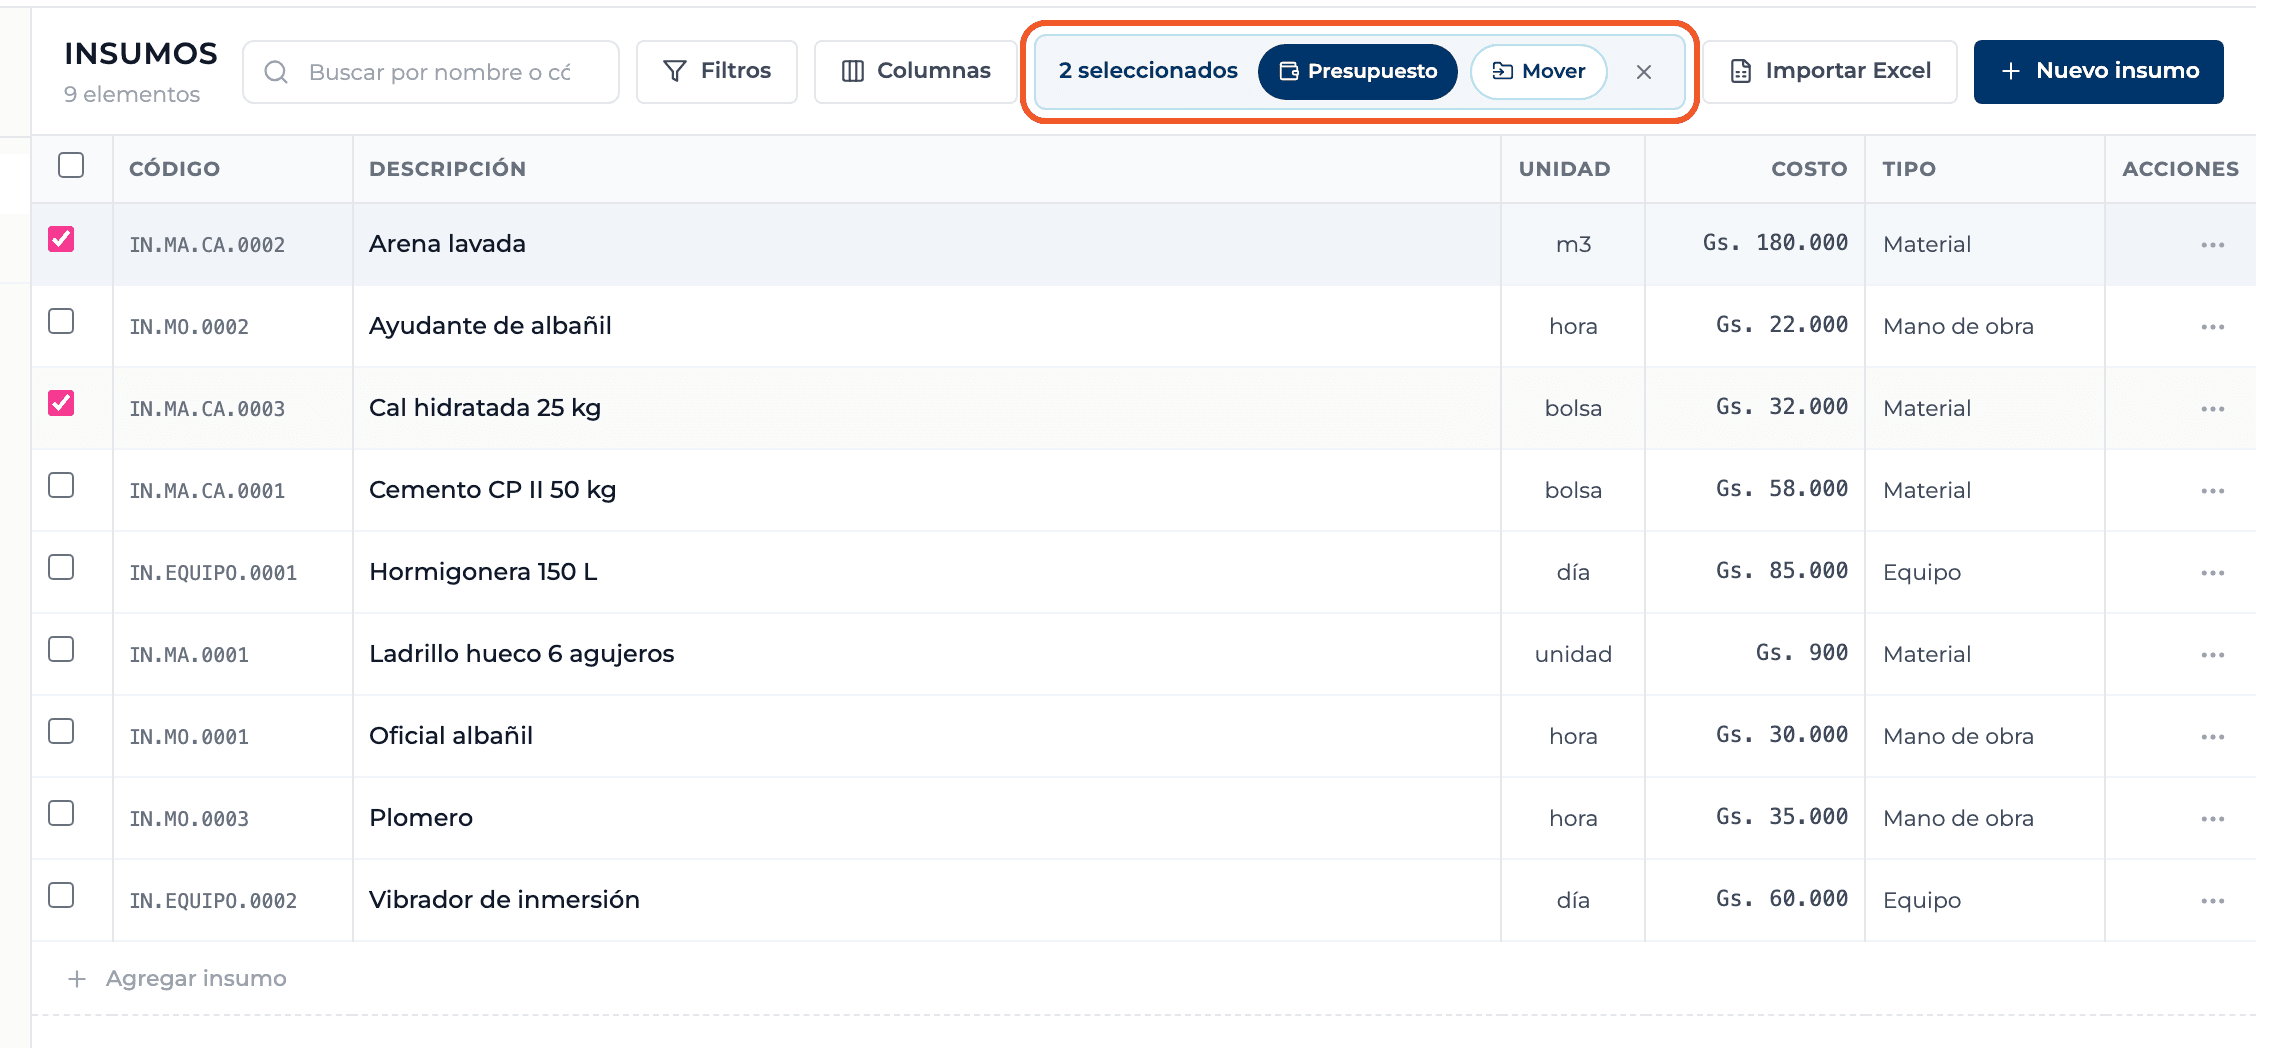This screenshot has width=2280, height=1048.
Task: Open the Columnas column chooser
Action: point(916,71)
